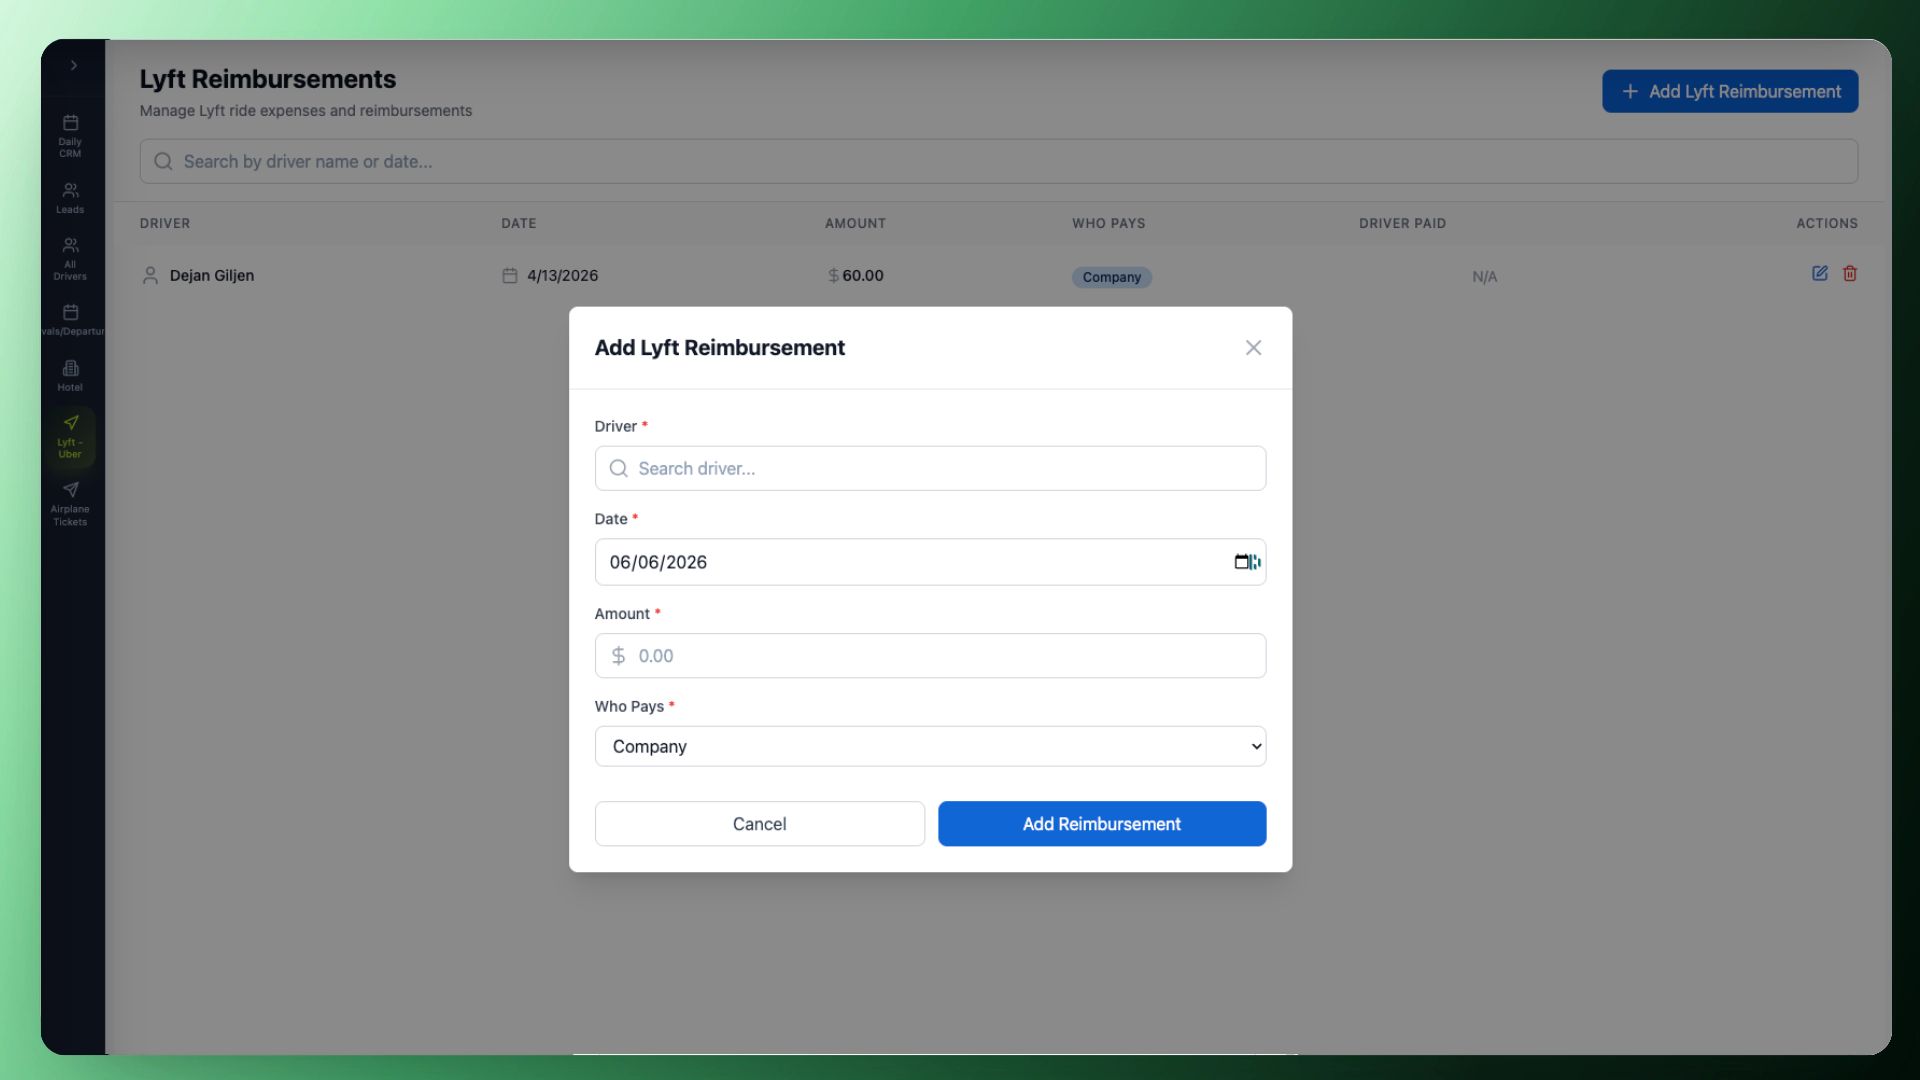Click the DATE column header

(518, 223)
